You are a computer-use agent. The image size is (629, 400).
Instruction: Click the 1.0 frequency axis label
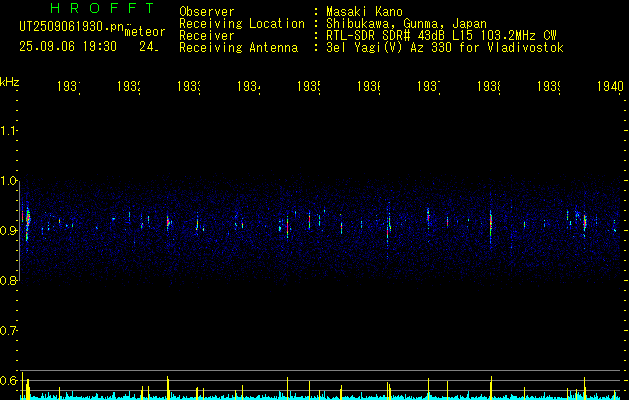[9, 181]
